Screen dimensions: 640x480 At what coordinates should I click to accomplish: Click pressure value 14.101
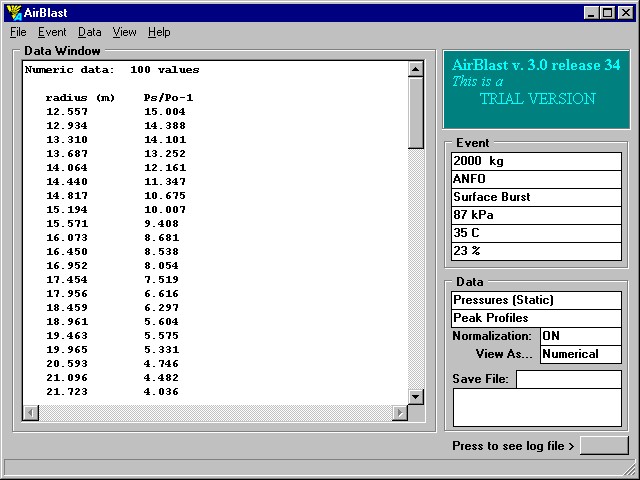tap(165, 140)
